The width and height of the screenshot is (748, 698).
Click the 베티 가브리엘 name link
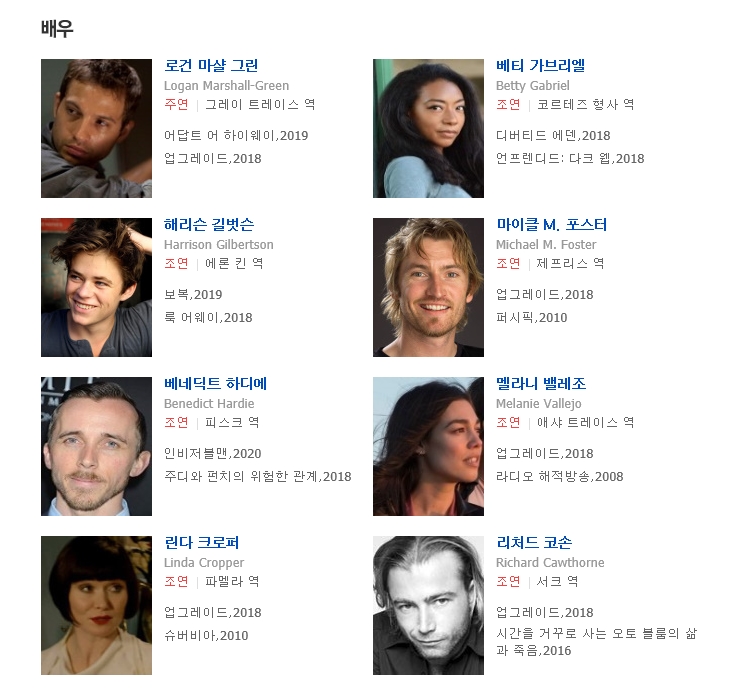(x=540, y=65)
